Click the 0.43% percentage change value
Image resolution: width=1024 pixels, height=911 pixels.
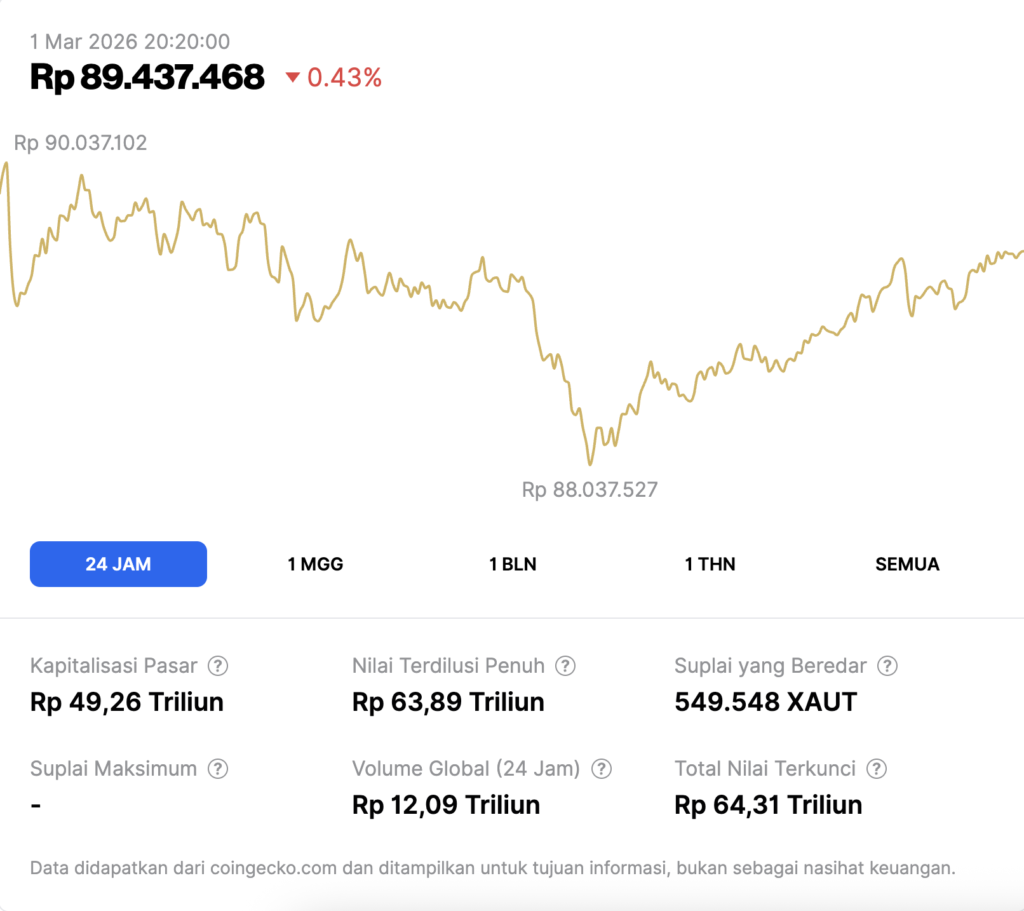click(x=344, y=78)
